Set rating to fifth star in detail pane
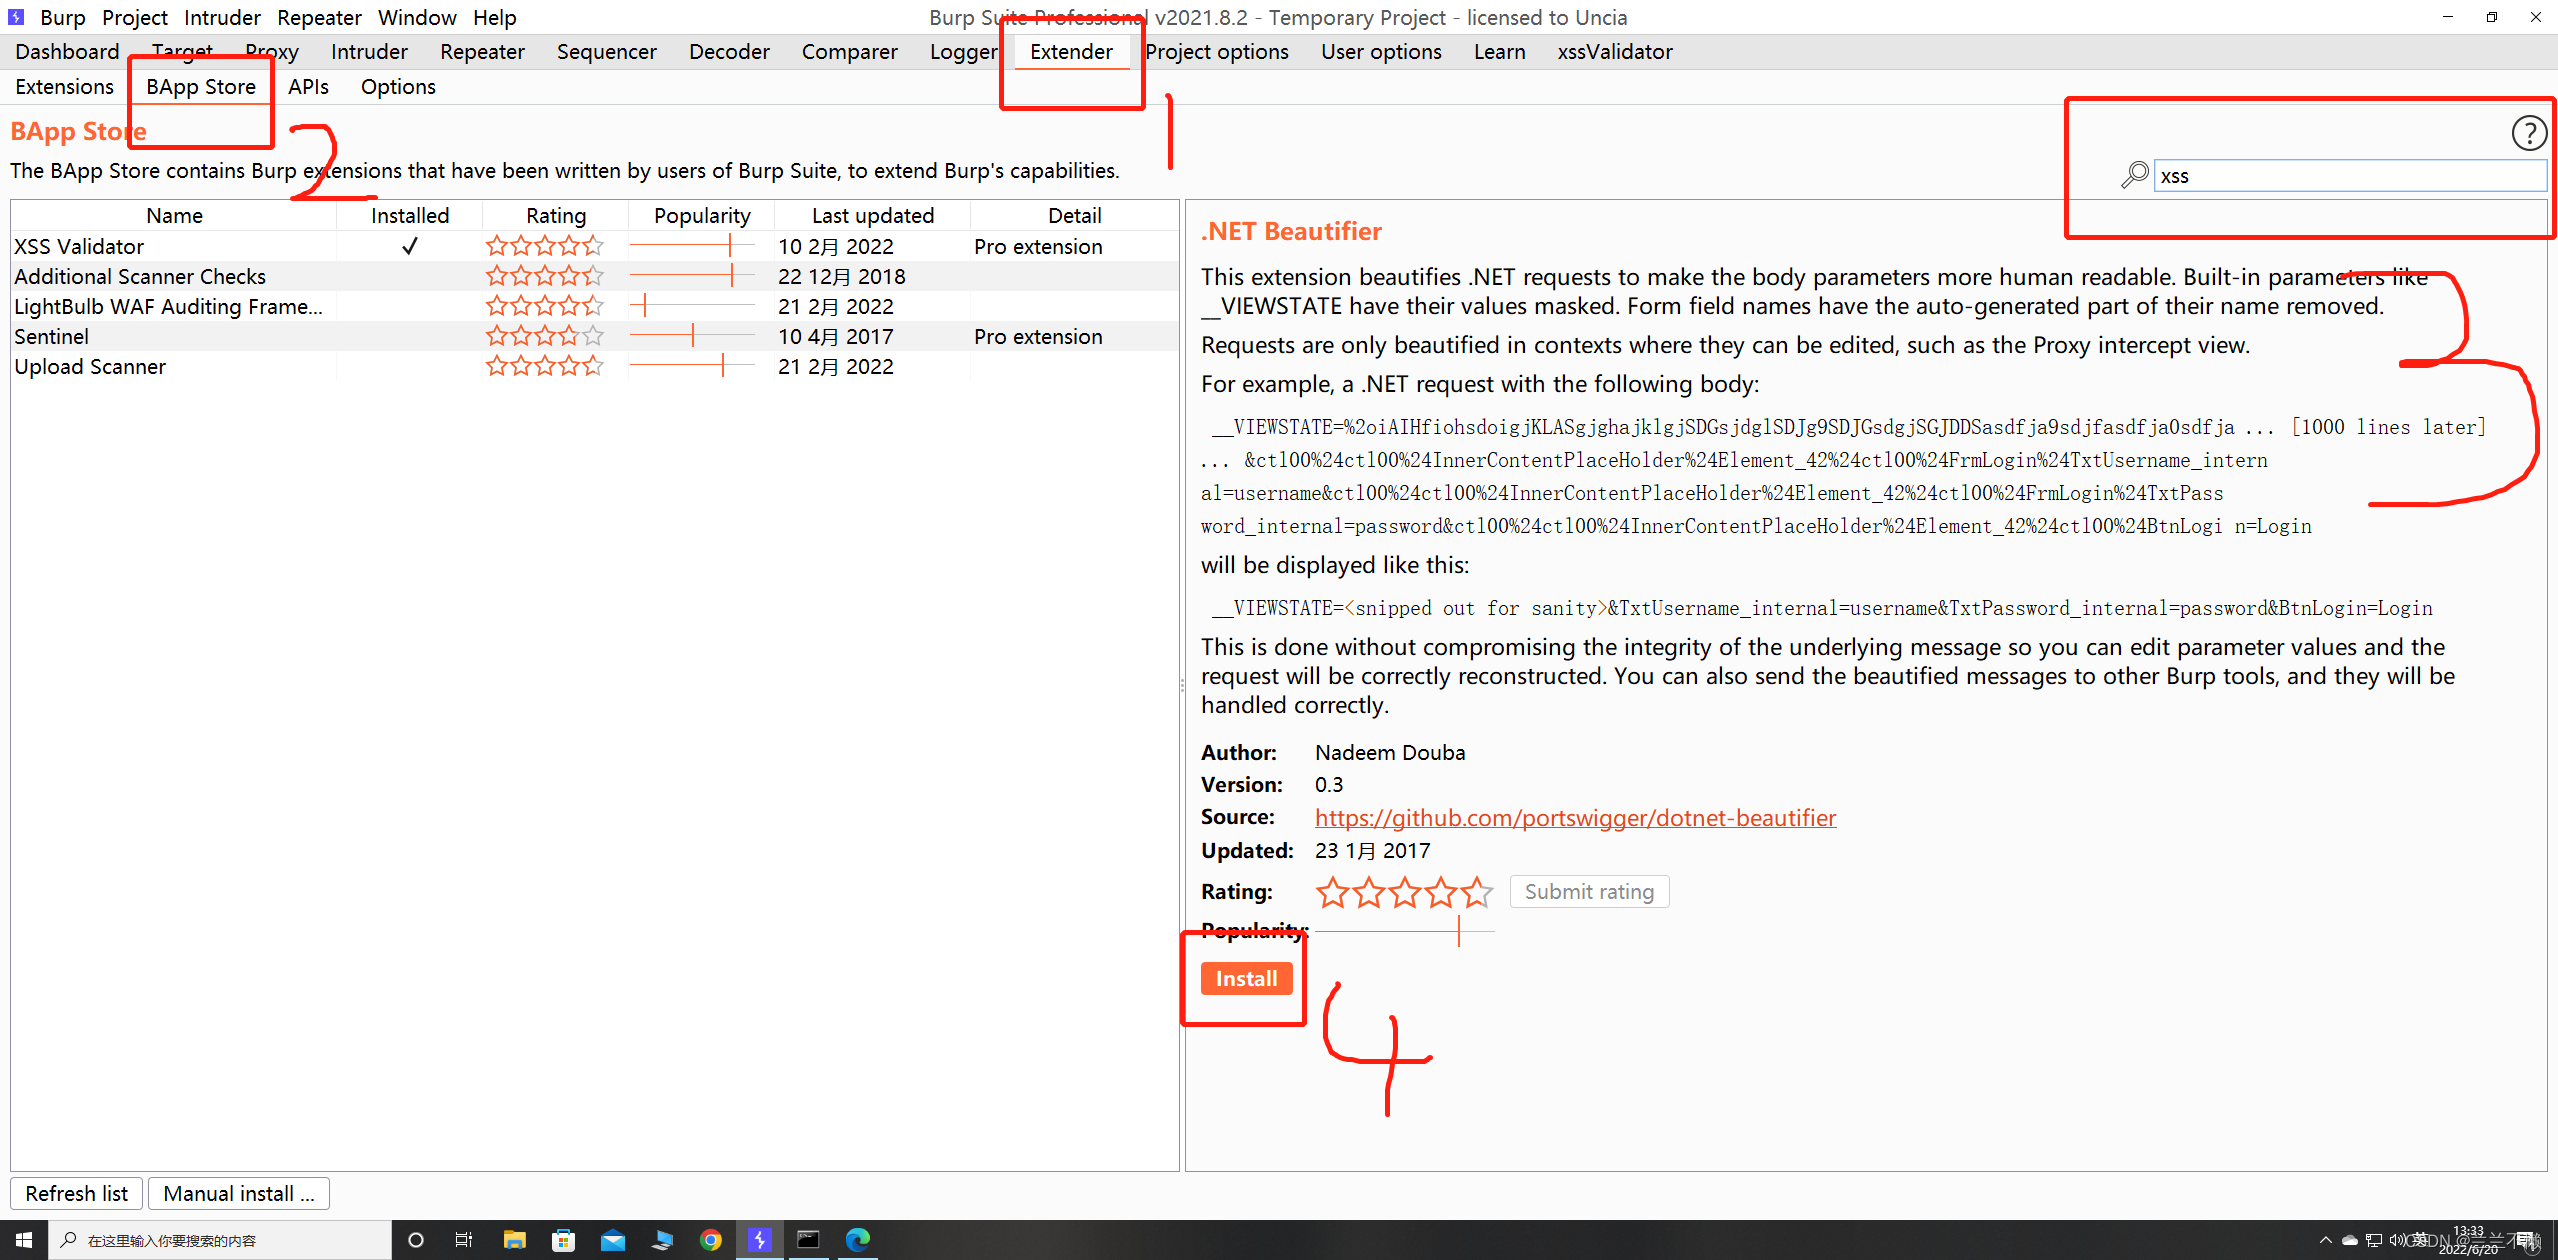This screenshot has height=1260, width=2558. [1476, 891]
